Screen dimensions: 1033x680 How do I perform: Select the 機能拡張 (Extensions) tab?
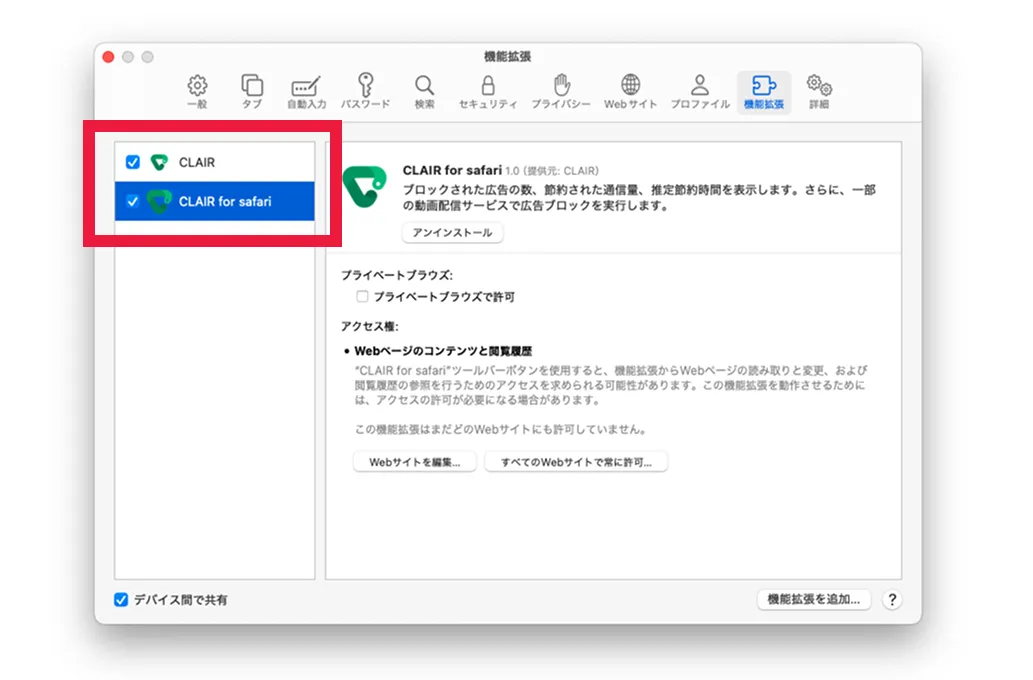coord(764,92)
